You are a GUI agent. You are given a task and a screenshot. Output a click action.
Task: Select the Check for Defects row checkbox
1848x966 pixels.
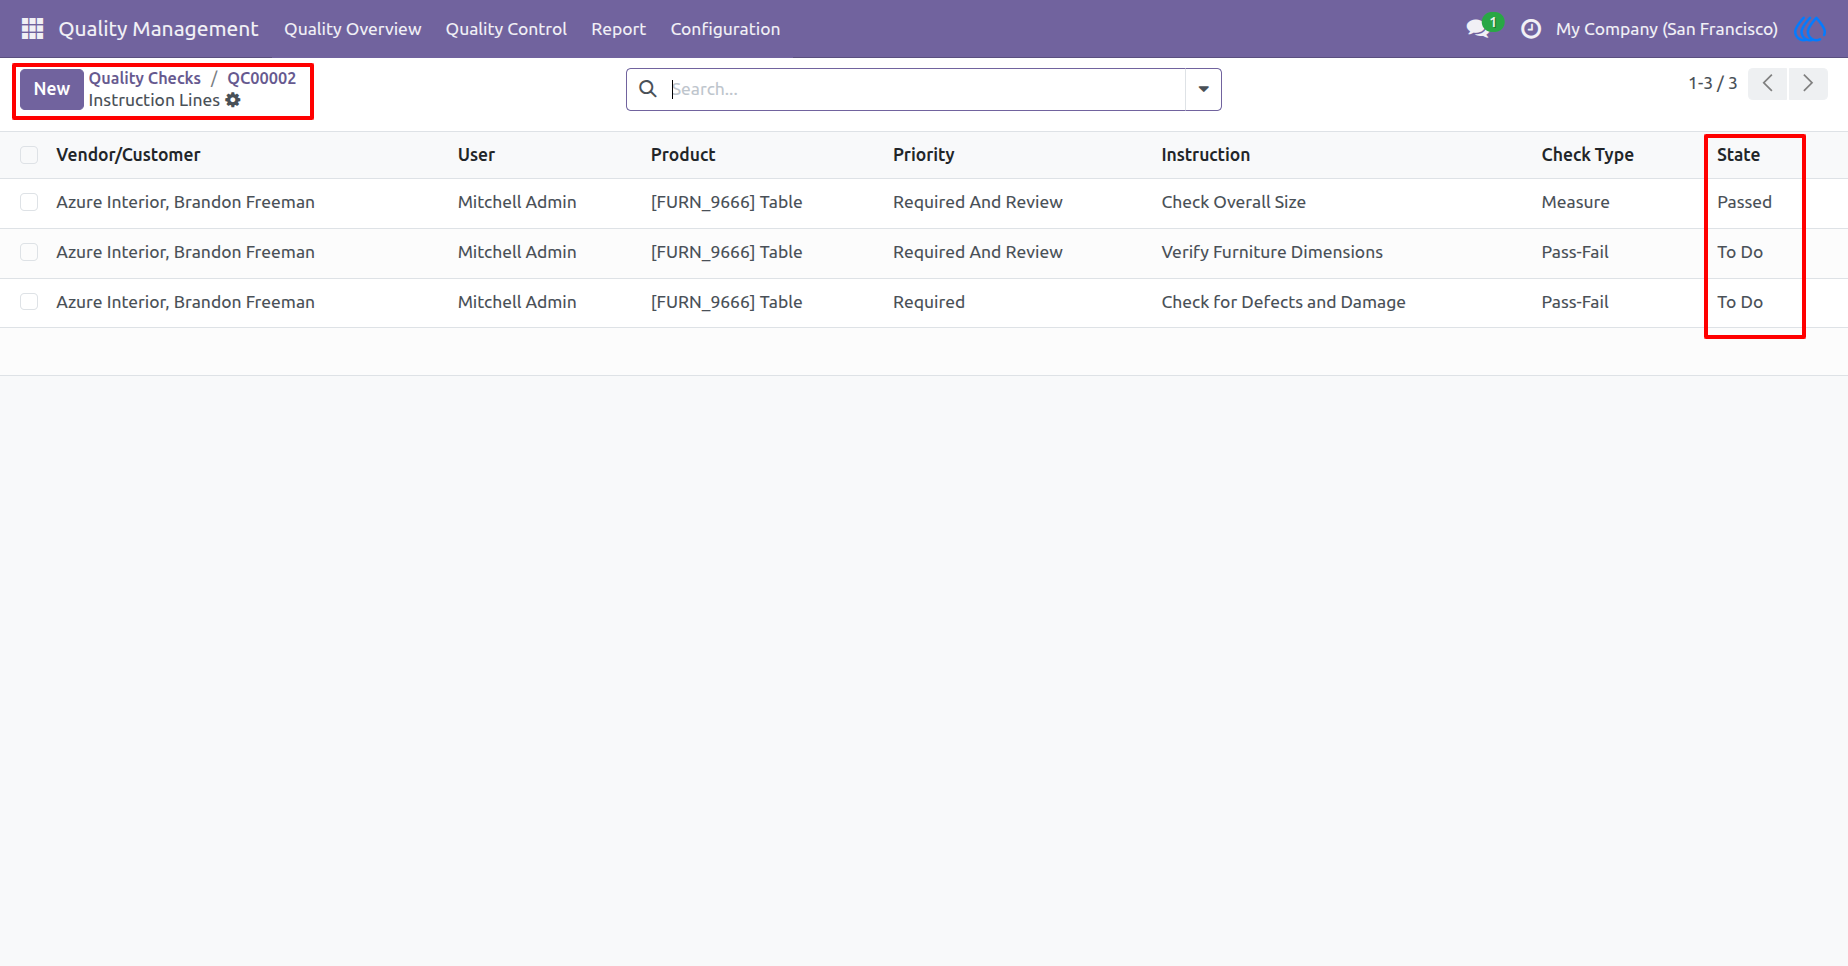[29, 302]
